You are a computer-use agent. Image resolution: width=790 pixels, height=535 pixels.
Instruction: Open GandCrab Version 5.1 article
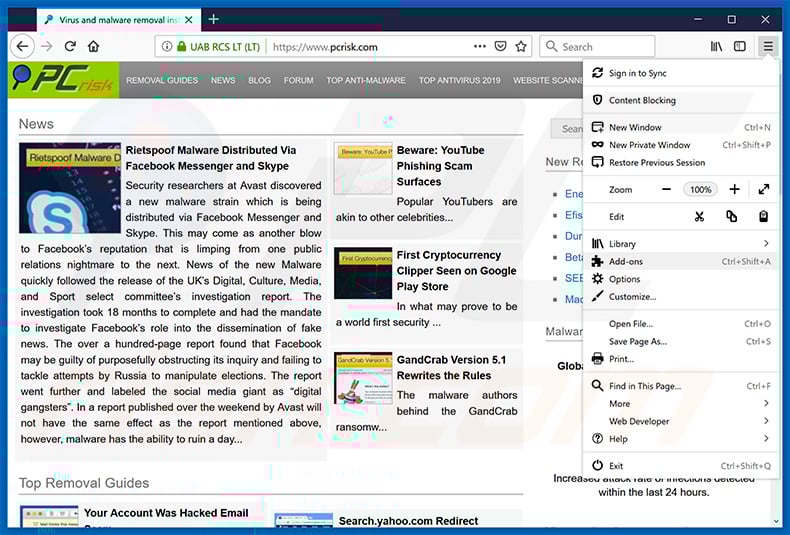(451, 368)
